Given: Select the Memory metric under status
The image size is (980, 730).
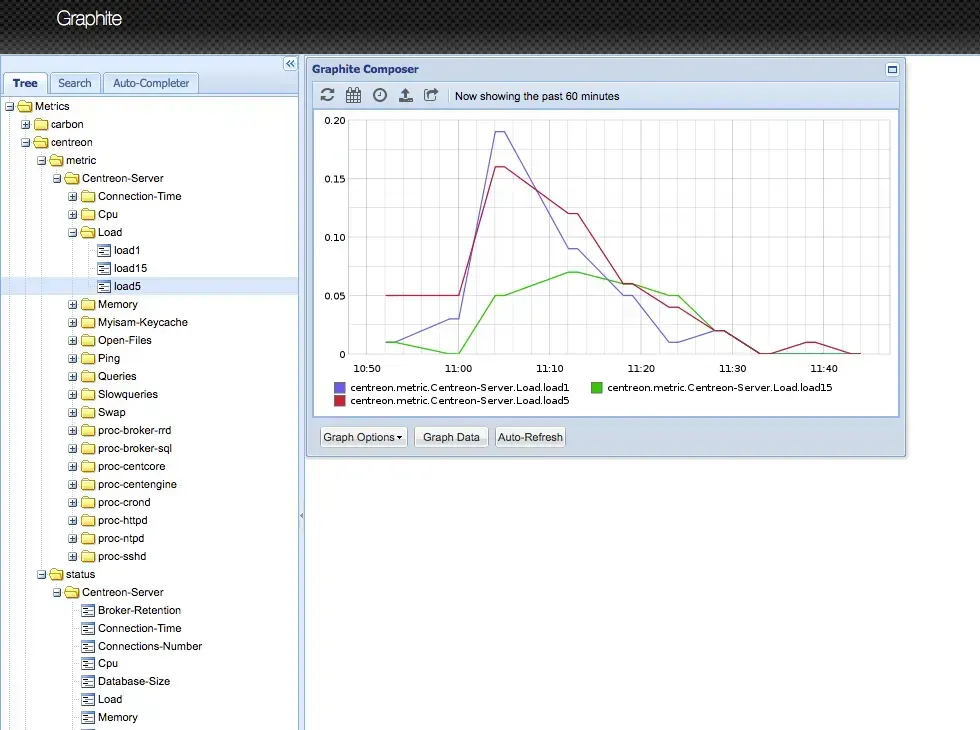Looking at the screenshot, I should click(x=118, y=718).
